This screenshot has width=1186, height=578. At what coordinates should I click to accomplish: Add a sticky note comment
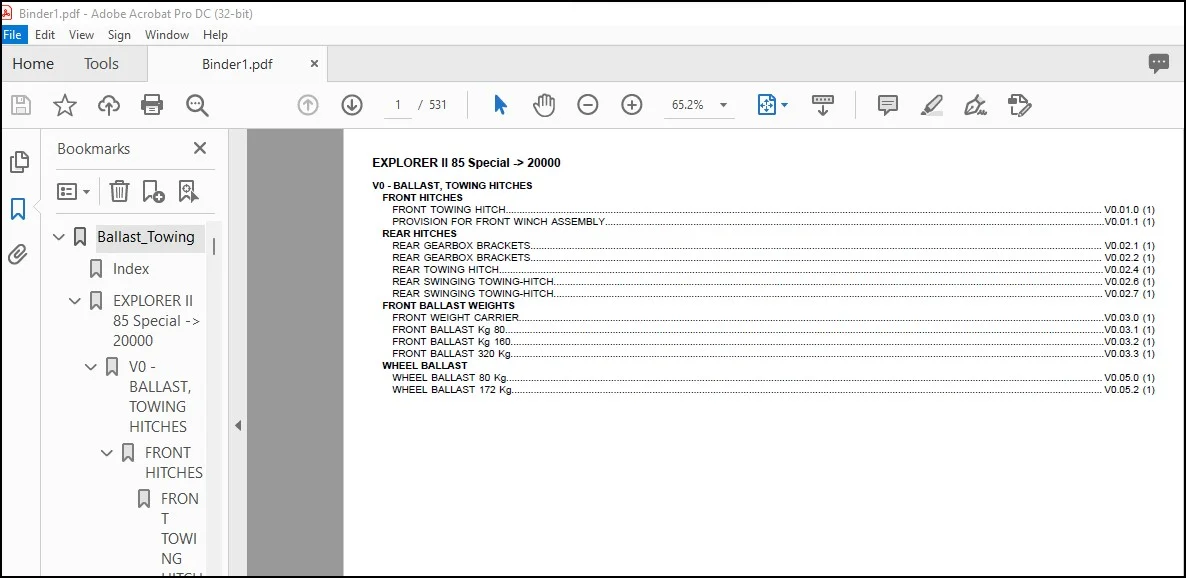coord(888,105)
